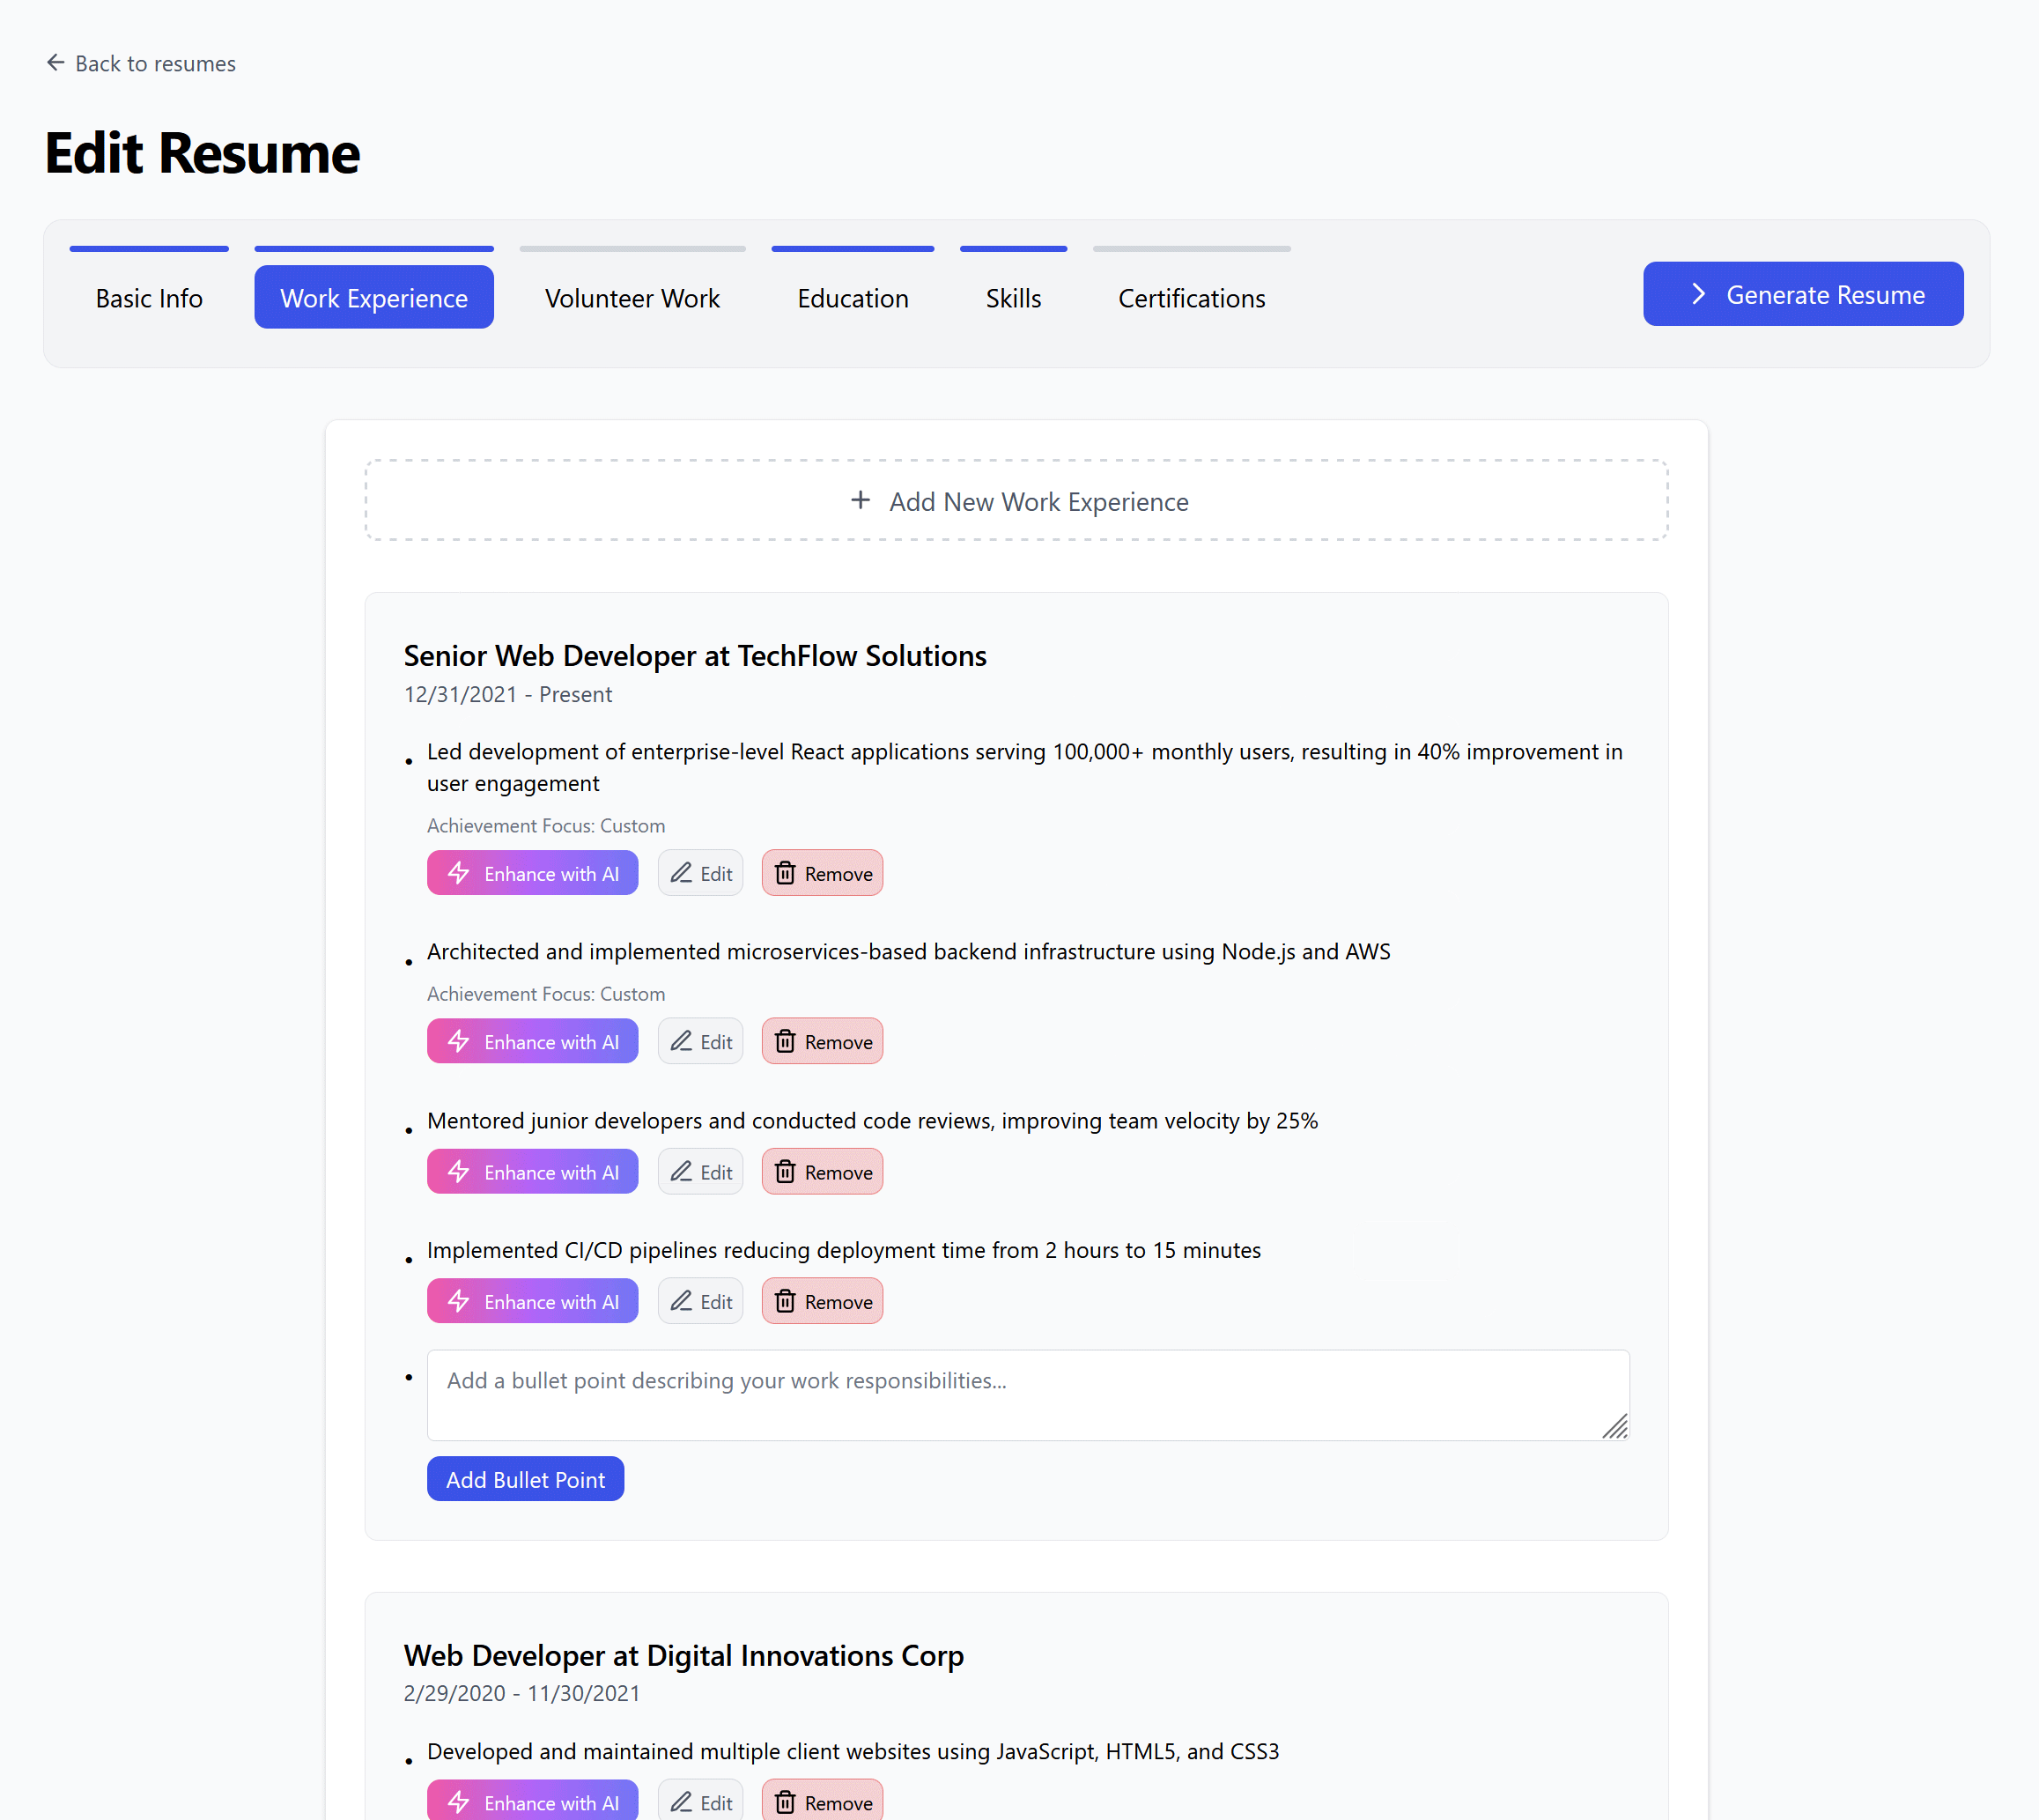Switch to the Basic Info tab

click(149, 298)
